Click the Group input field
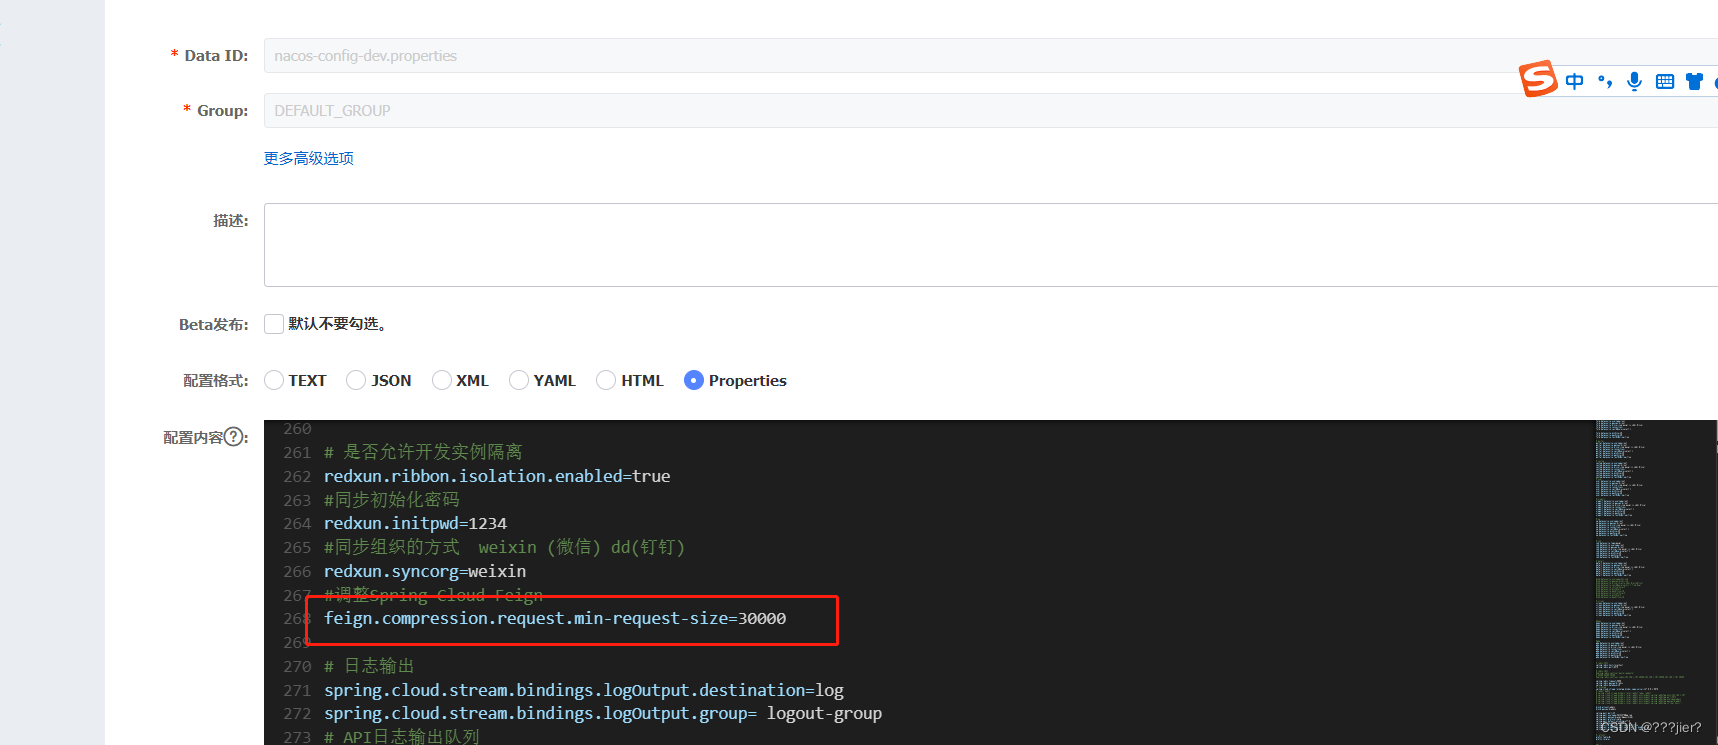This screenshot has height=745, width=1718. click(x=700, y=110)
